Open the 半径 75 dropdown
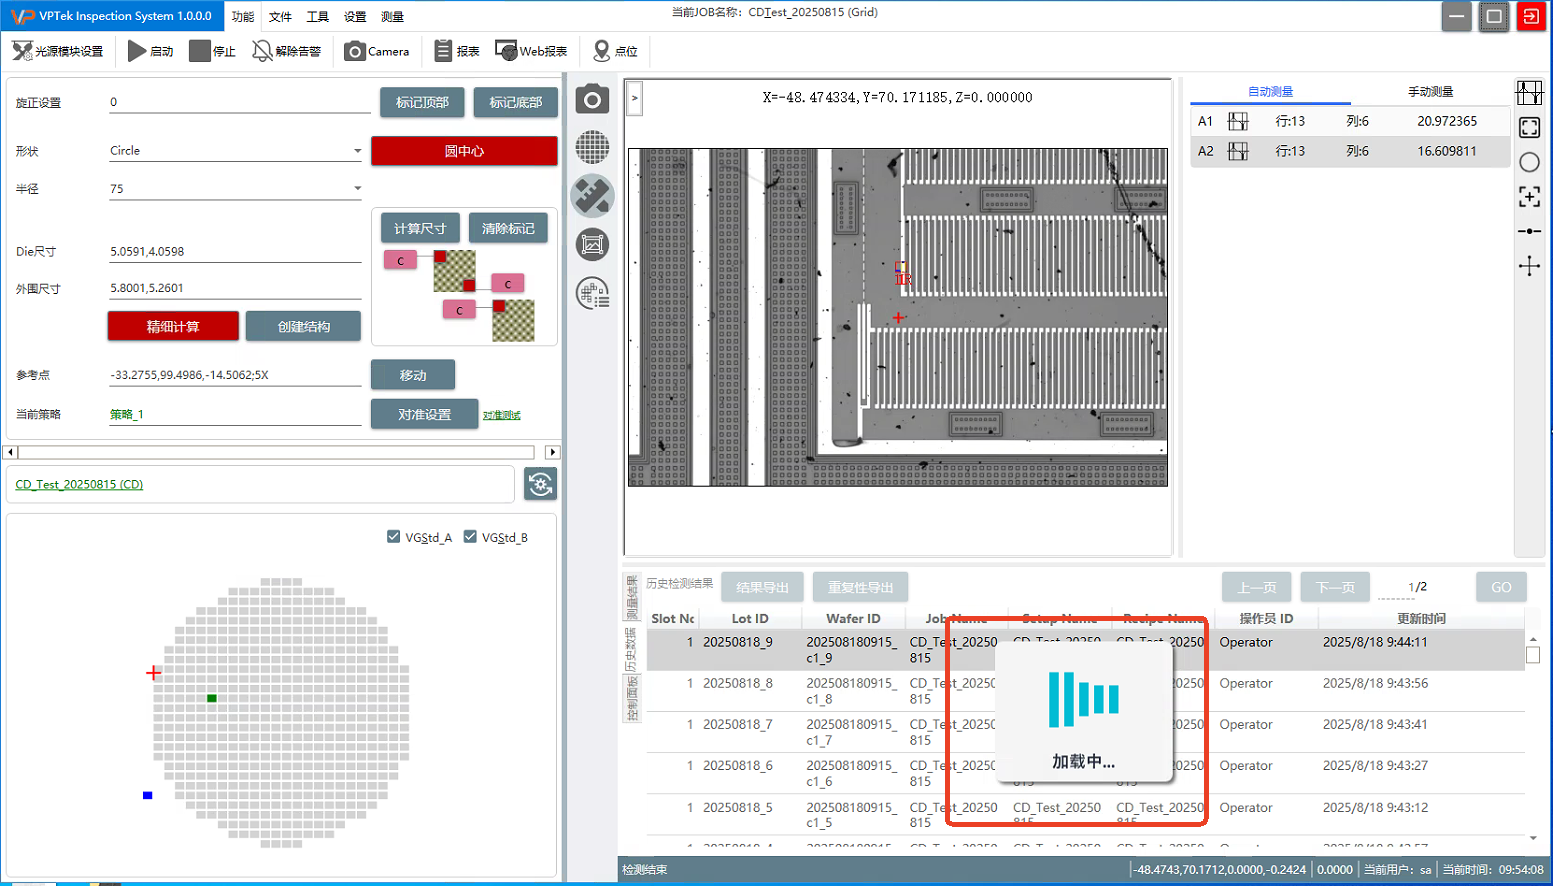Image resolution: width=1553 pixels, height=886 pixels. (x=357, y=188)
